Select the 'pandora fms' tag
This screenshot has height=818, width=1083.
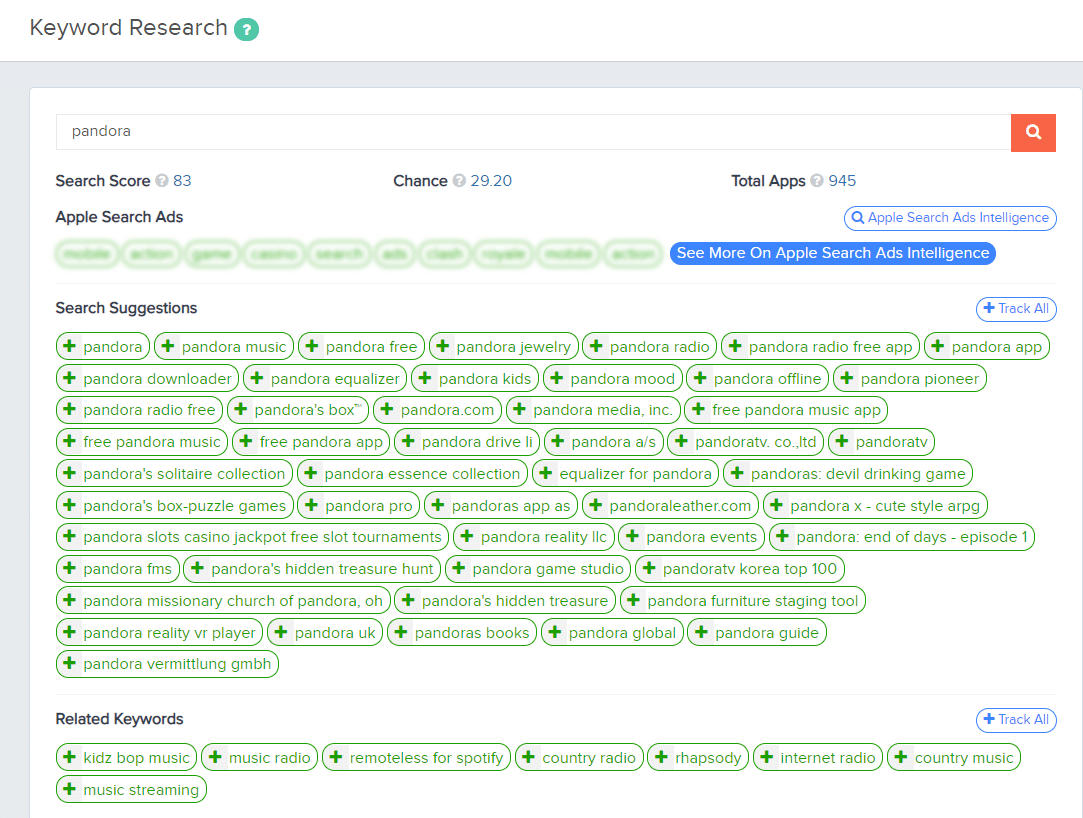pyautogui.click(x=117, y=569)
